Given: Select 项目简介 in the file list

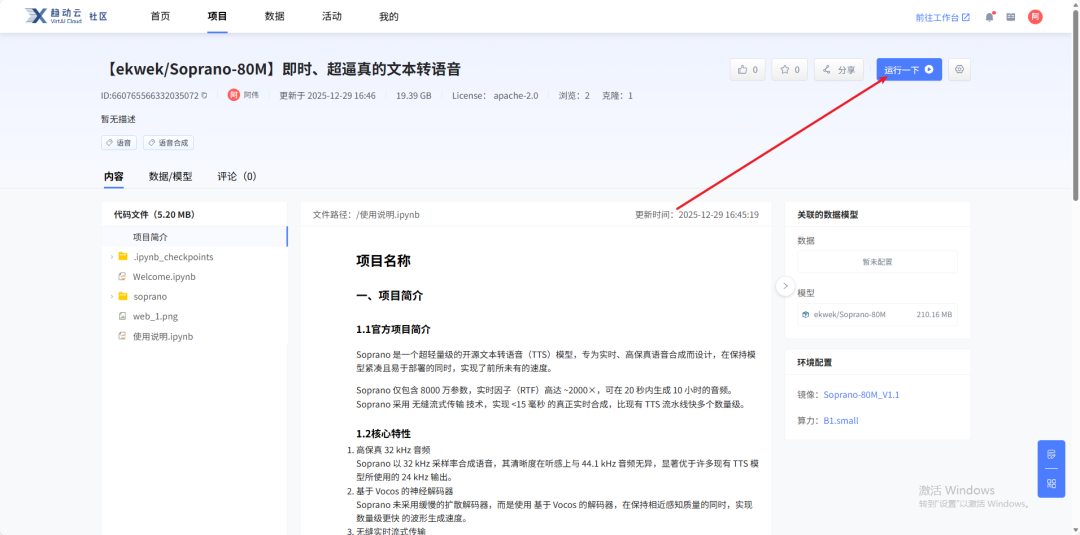Looking at the screenshot, I should 194,237.
